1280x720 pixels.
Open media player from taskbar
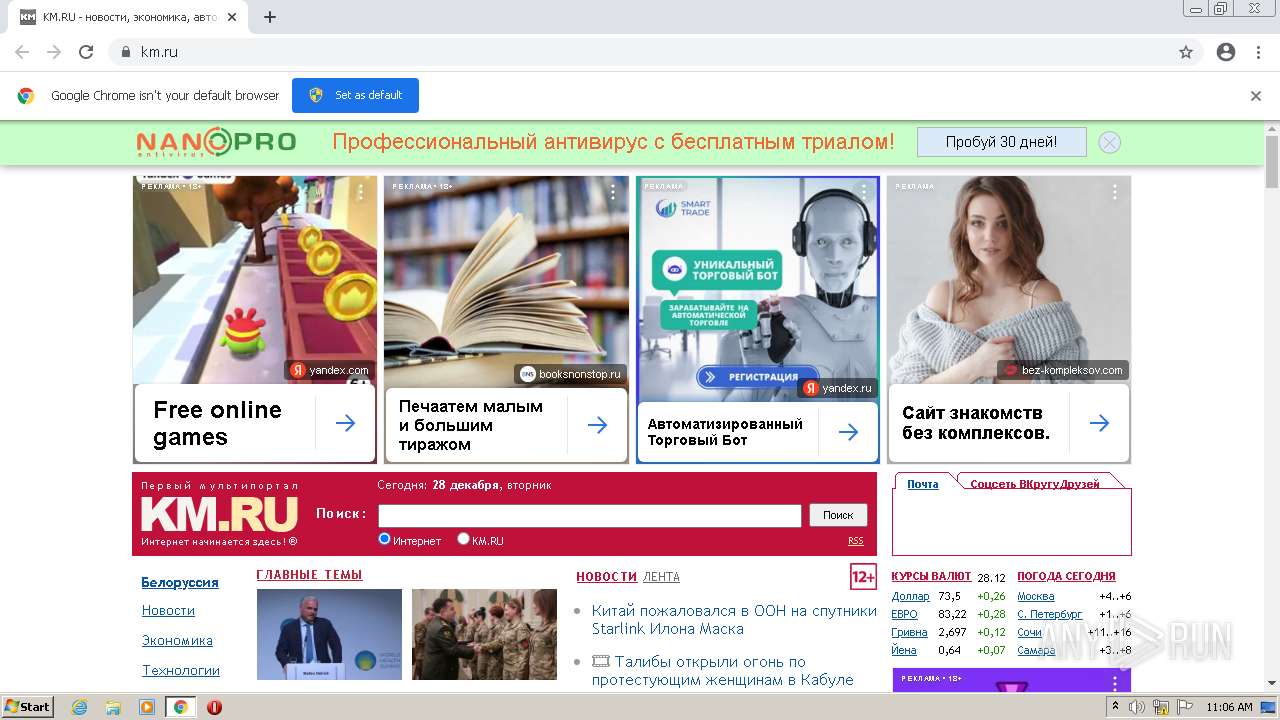pos(147,707)
